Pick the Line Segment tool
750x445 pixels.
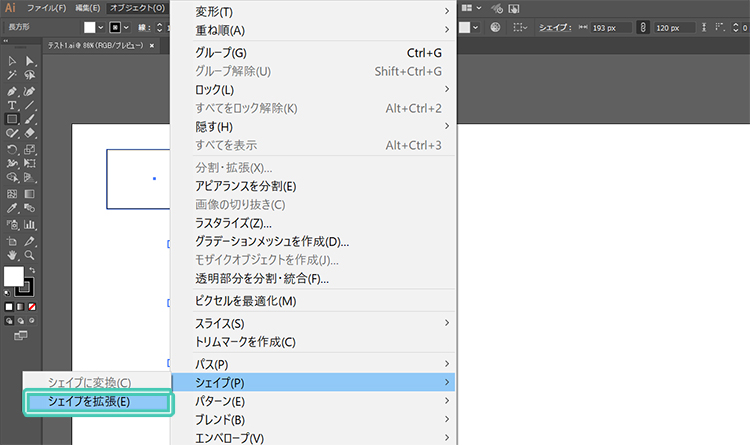[x=30, y=105]
